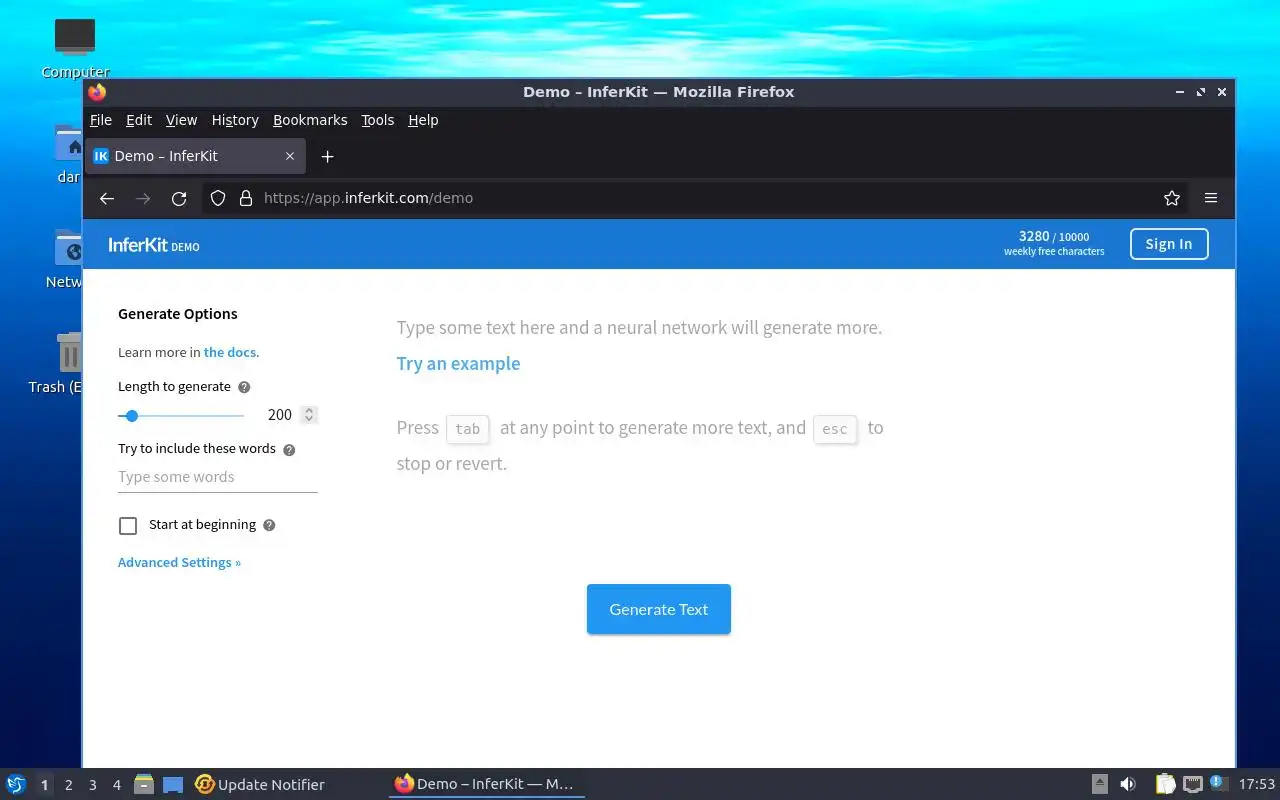Expand Advanced Settings
The height and width of the screenshot is (800, 1280).
179,563
